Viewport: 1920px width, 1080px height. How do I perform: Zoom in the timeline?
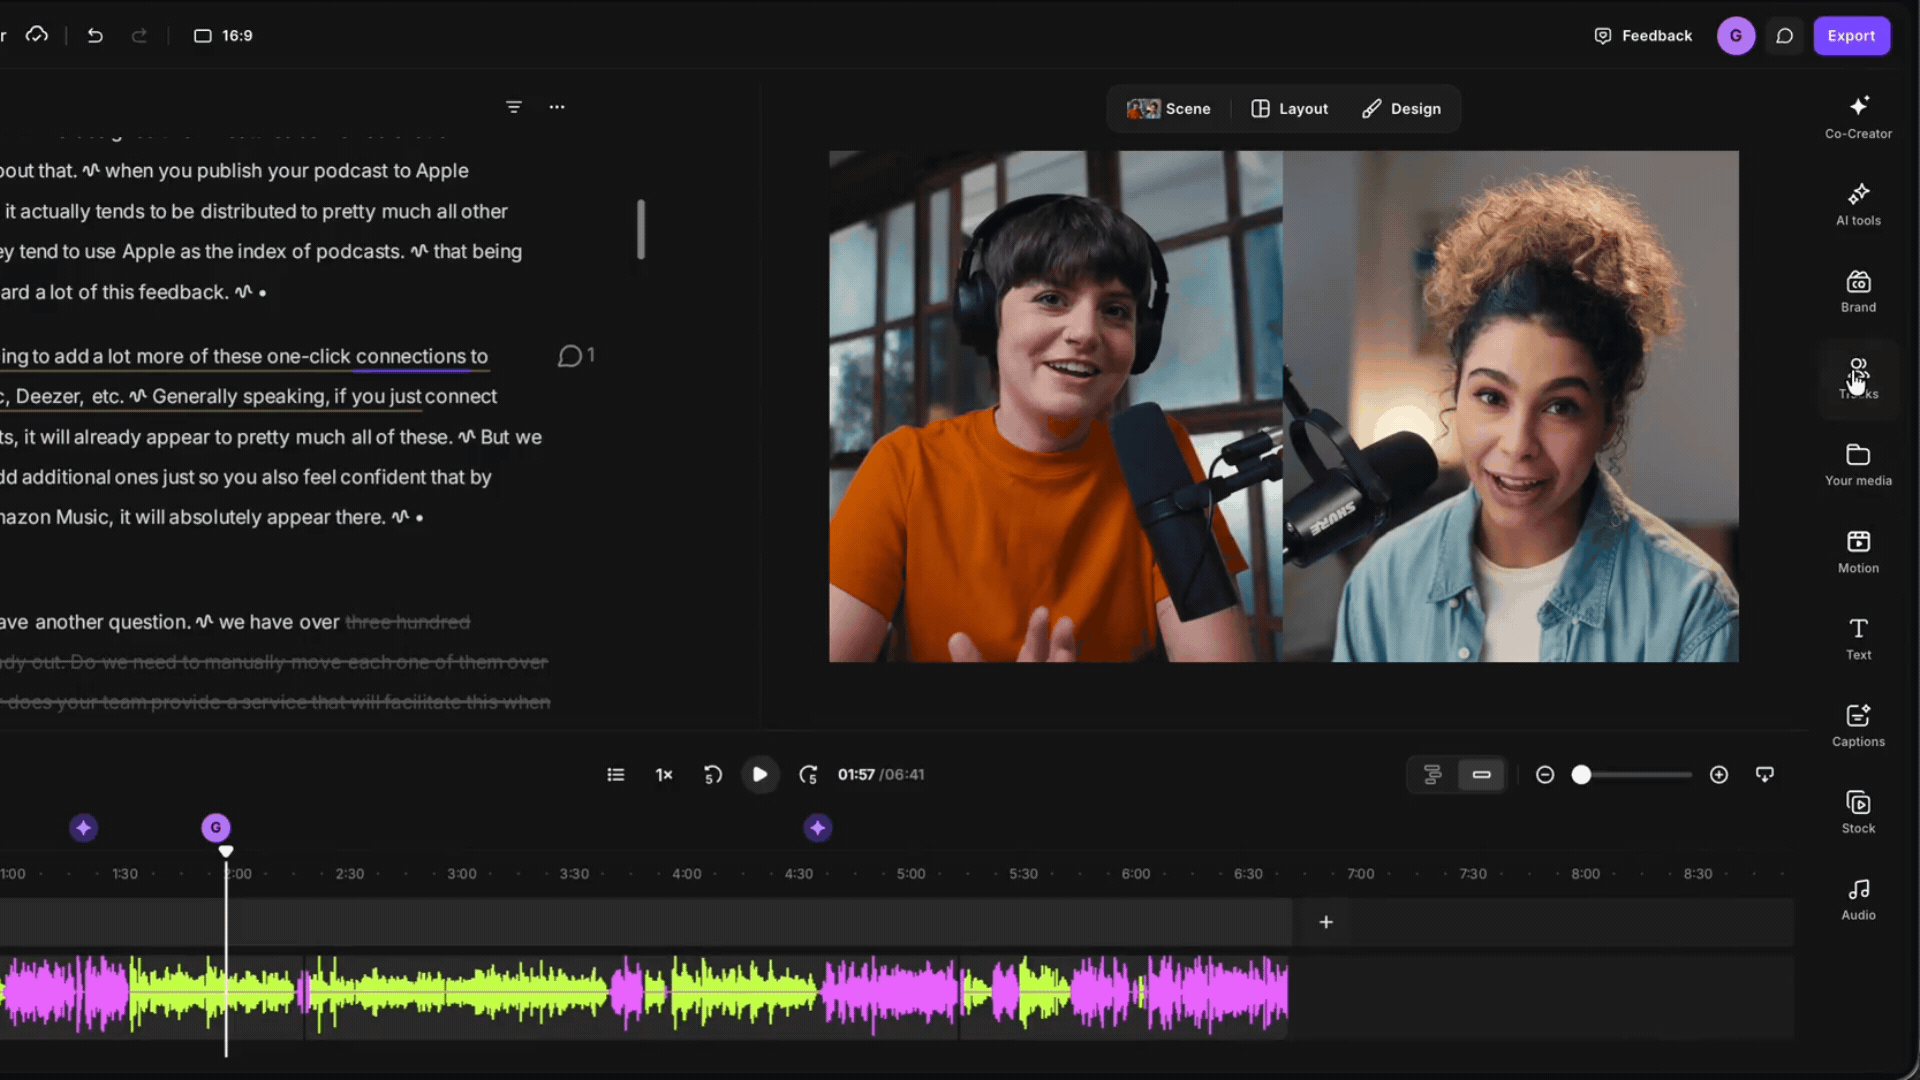pos(1719,775)
